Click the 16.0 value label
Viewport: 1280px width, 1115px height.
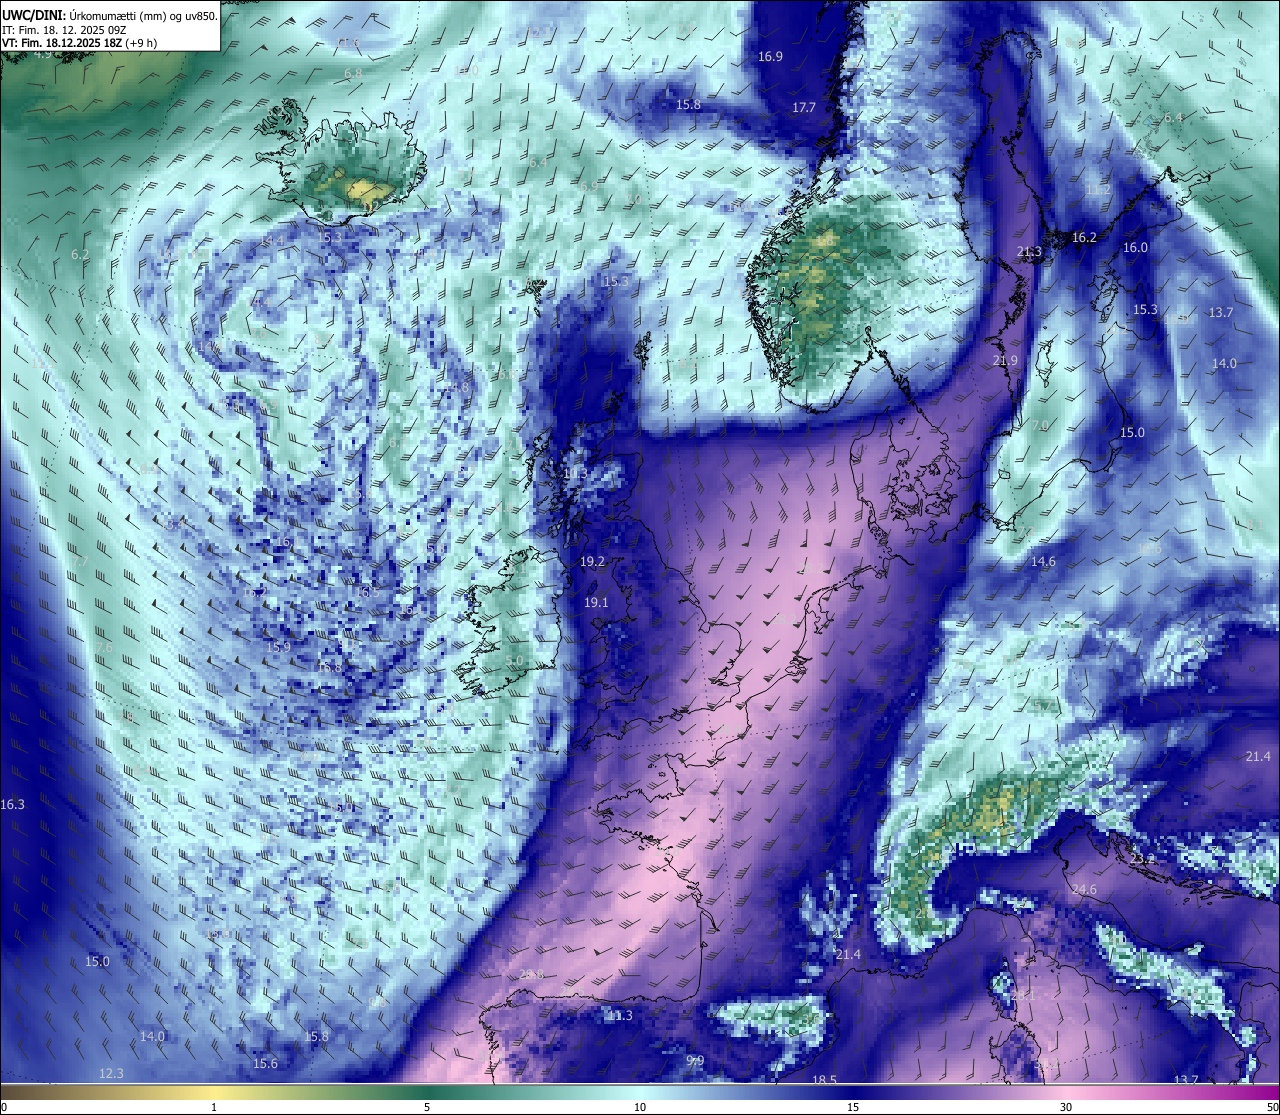1135,248
